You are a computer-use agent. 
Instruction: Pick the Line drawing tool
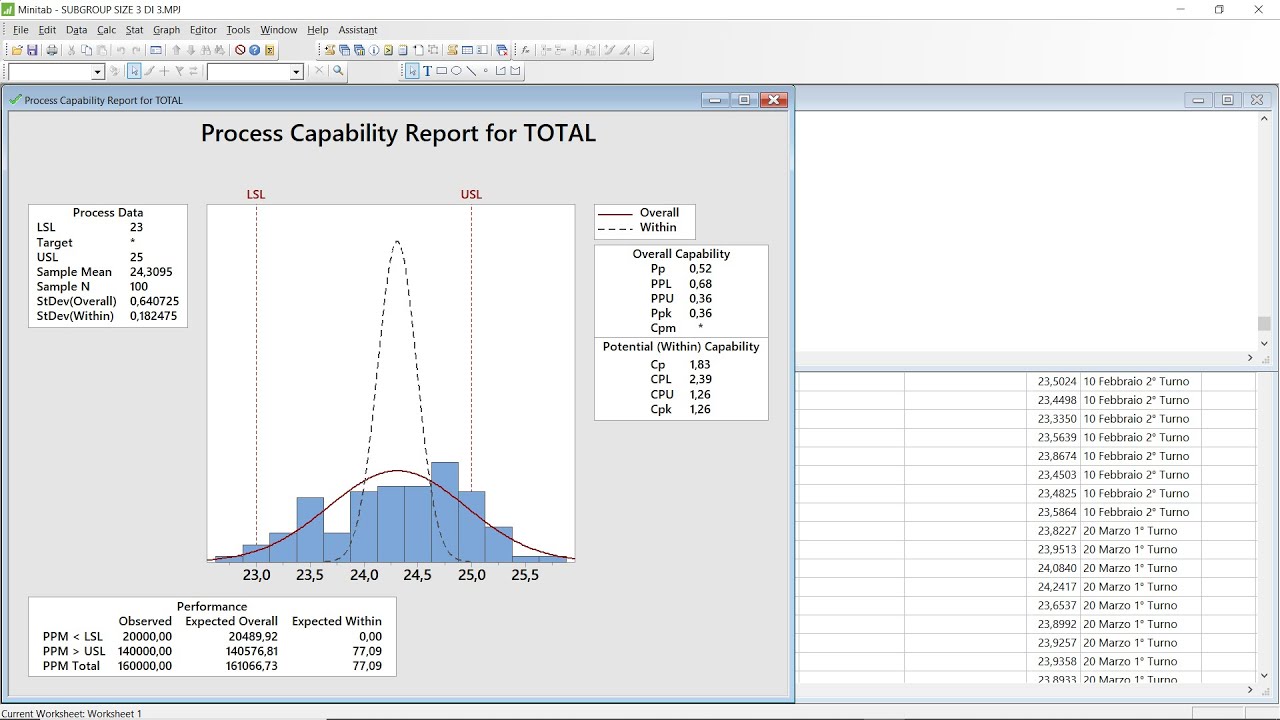pyautogui.click(x=471, y=71)
